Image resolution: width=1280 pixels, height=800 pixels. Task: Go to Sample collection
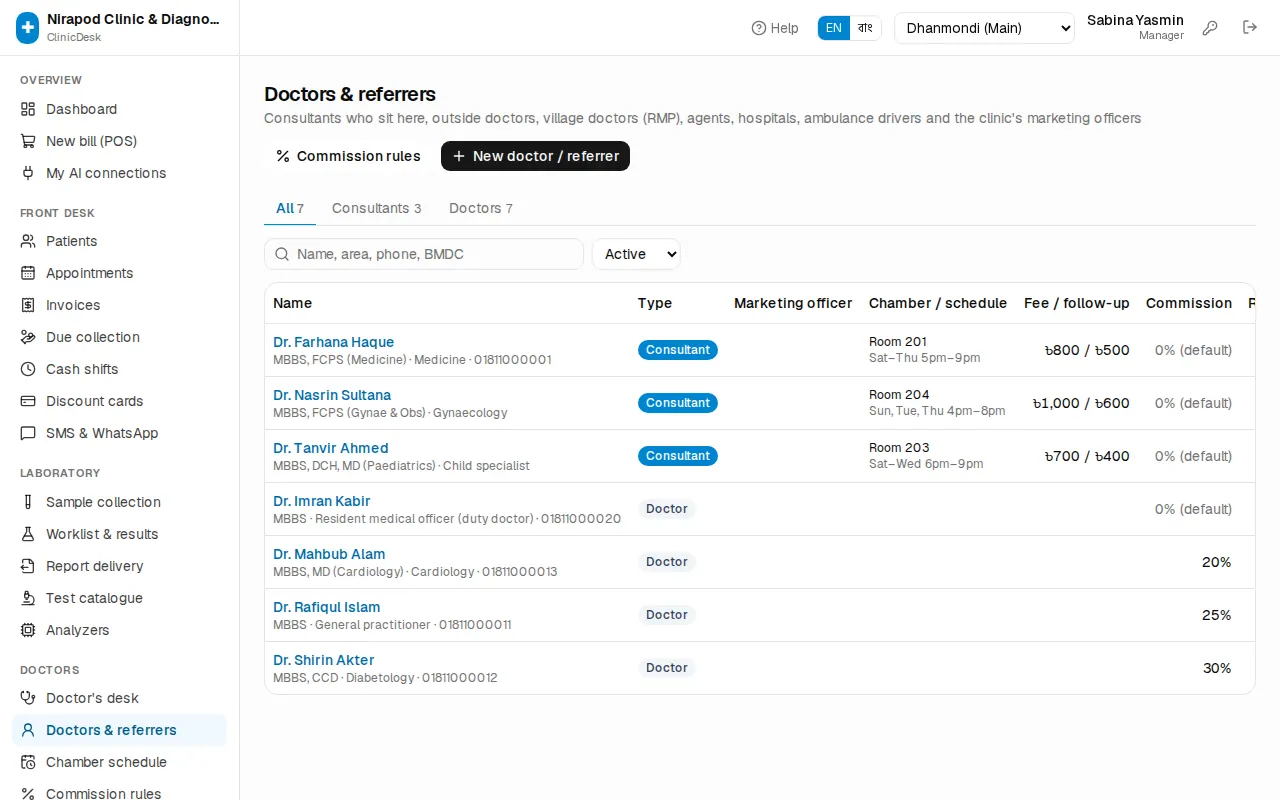point(119,502)
